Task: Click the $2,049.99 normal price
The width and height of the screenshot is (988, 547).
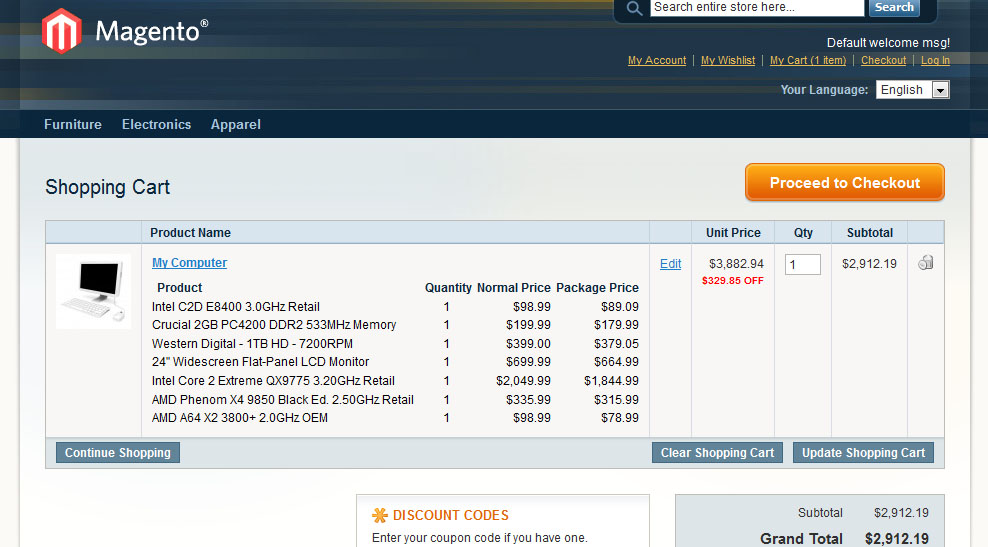Action: tap(523, 381)
